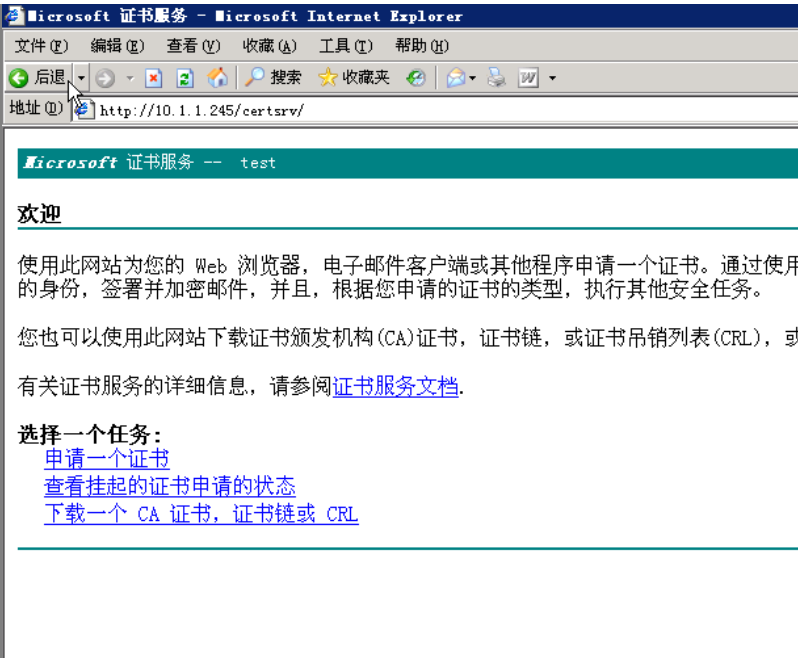This screenshot has width=798, height=658.
Task: Open the Forward history dropdown arrow
Action: [x=130, y=78]
